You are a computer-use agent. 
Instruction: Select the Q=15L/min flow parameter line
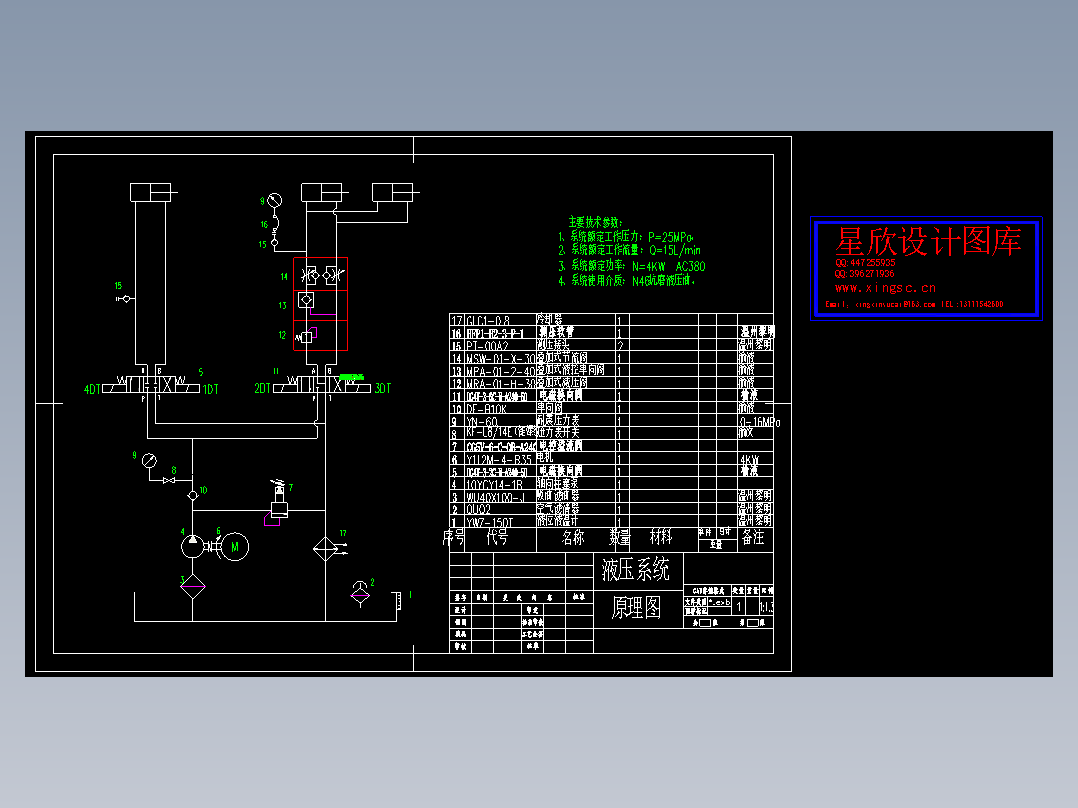629,250
